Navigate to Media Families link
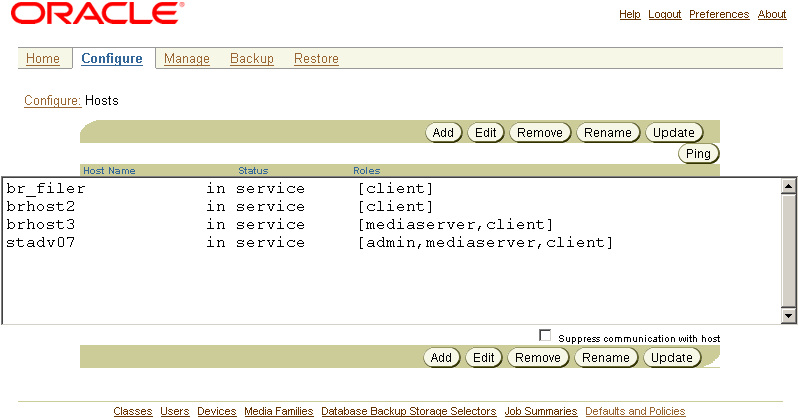The height and width of the screenshot is (418, 799). tap(279, 411)
